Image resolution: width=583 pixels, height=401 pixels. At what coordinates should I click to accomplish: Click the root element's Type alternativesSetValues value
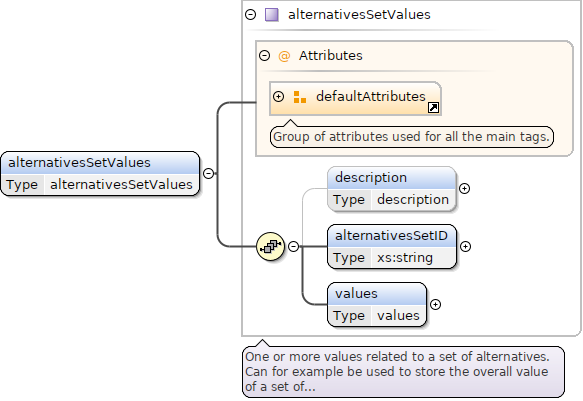pyautogui.click(x=121, y=185)
